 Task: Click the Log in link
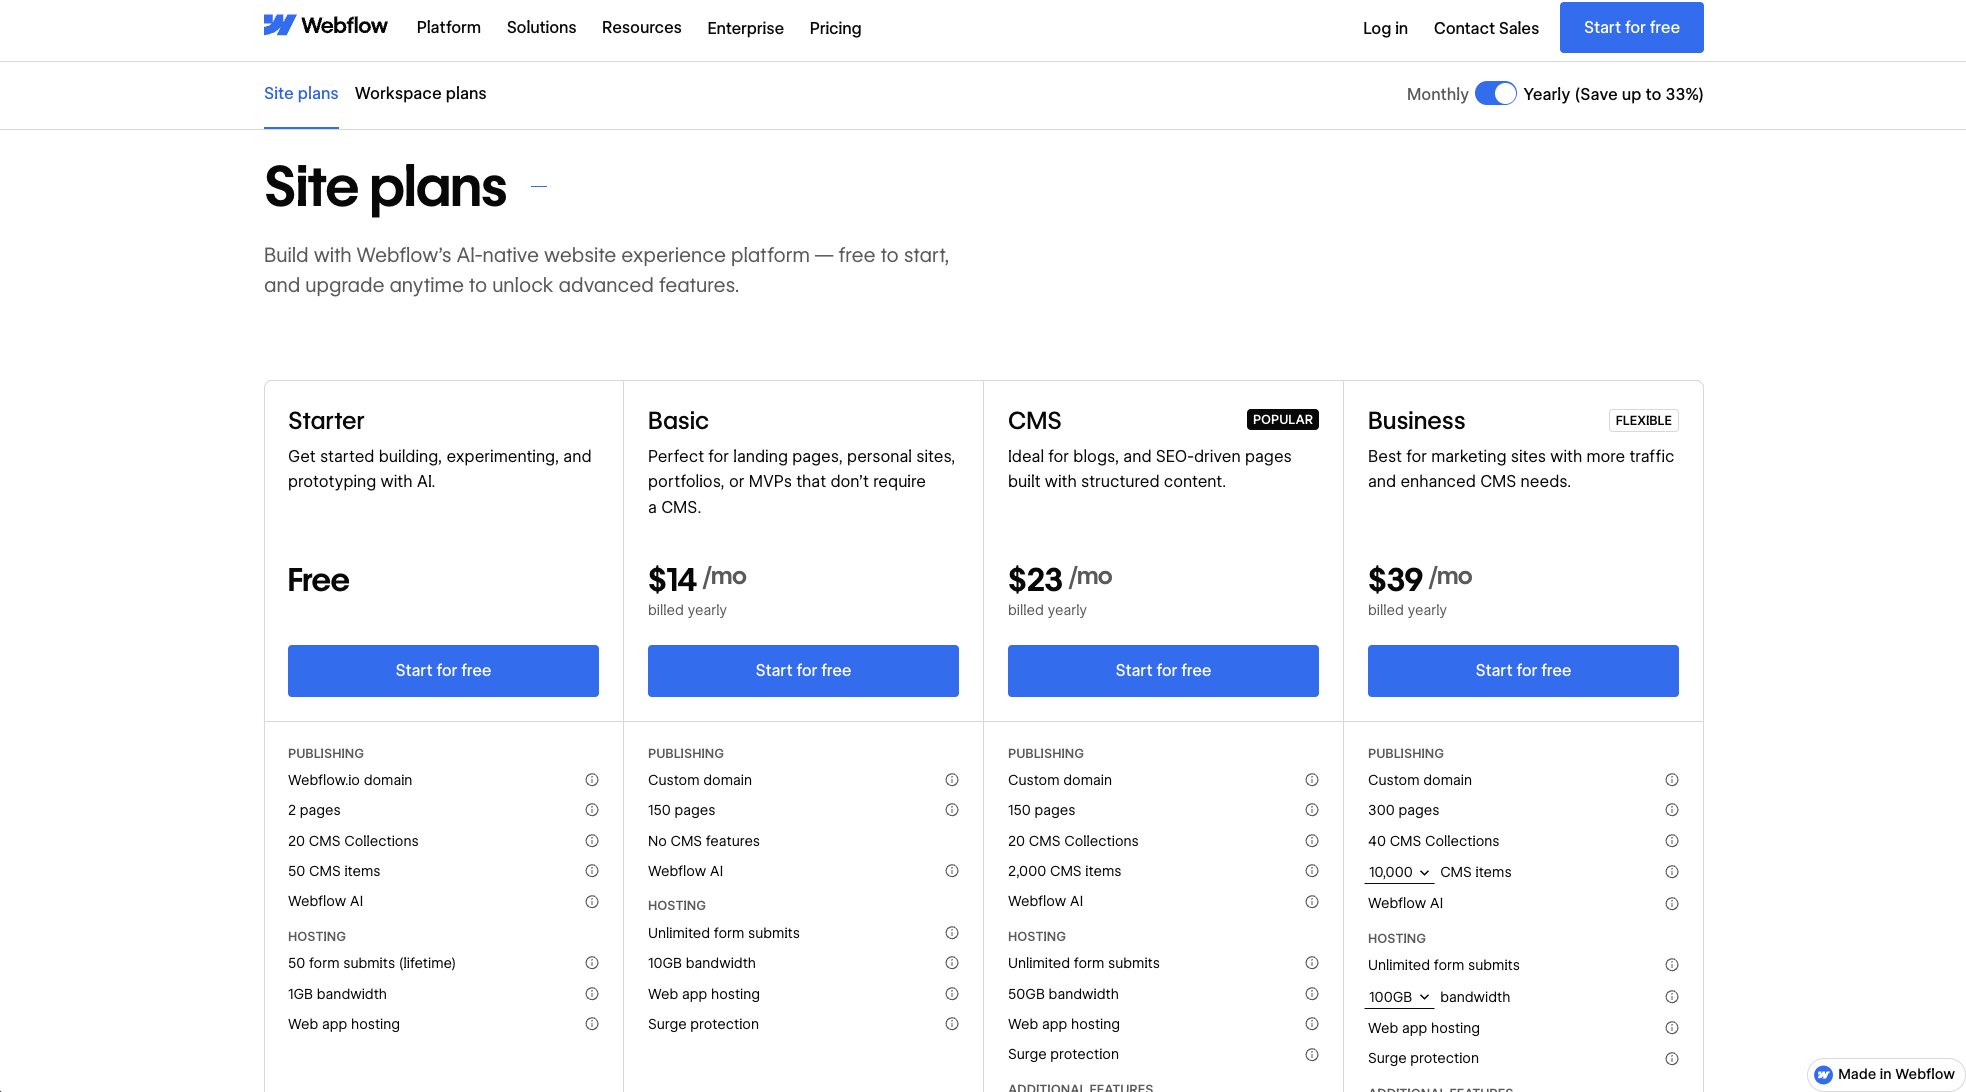pos(1385,28)
